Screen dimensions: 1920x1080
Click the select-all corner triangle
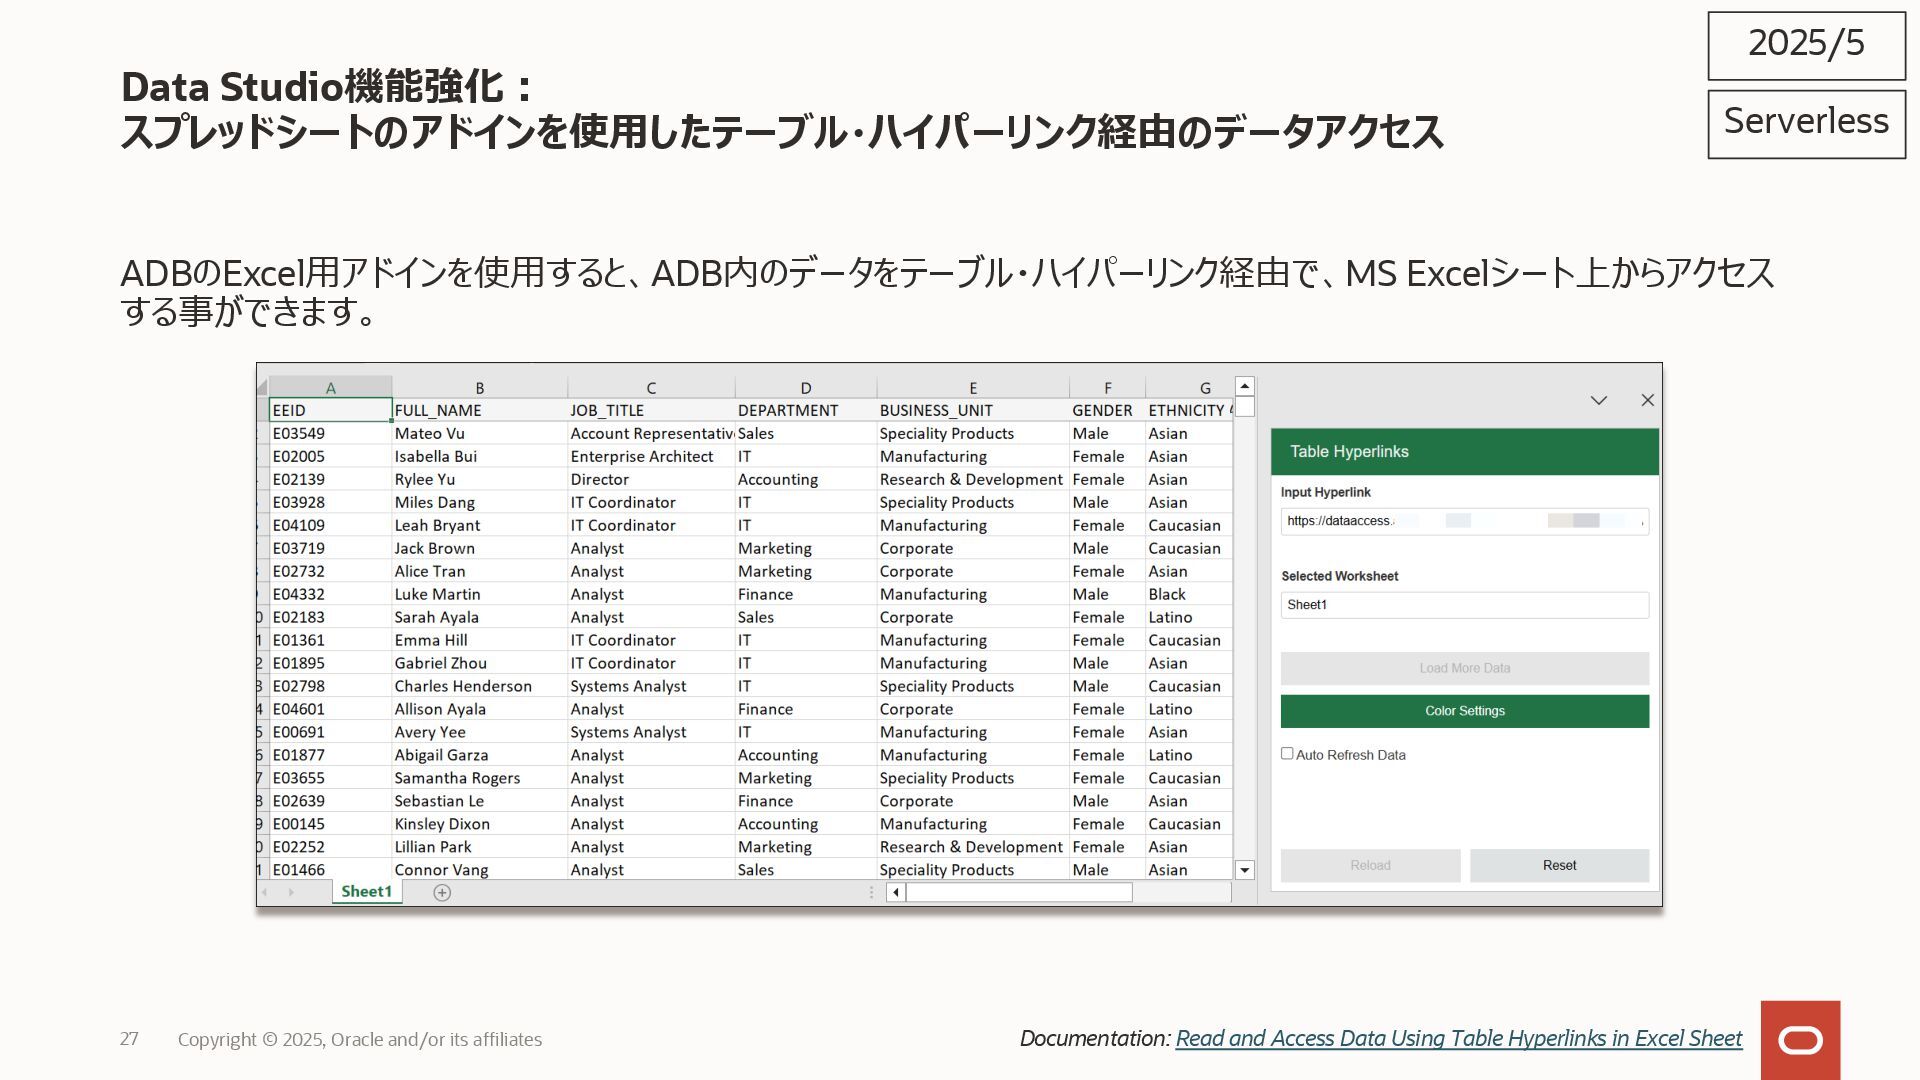click(262, 387)
